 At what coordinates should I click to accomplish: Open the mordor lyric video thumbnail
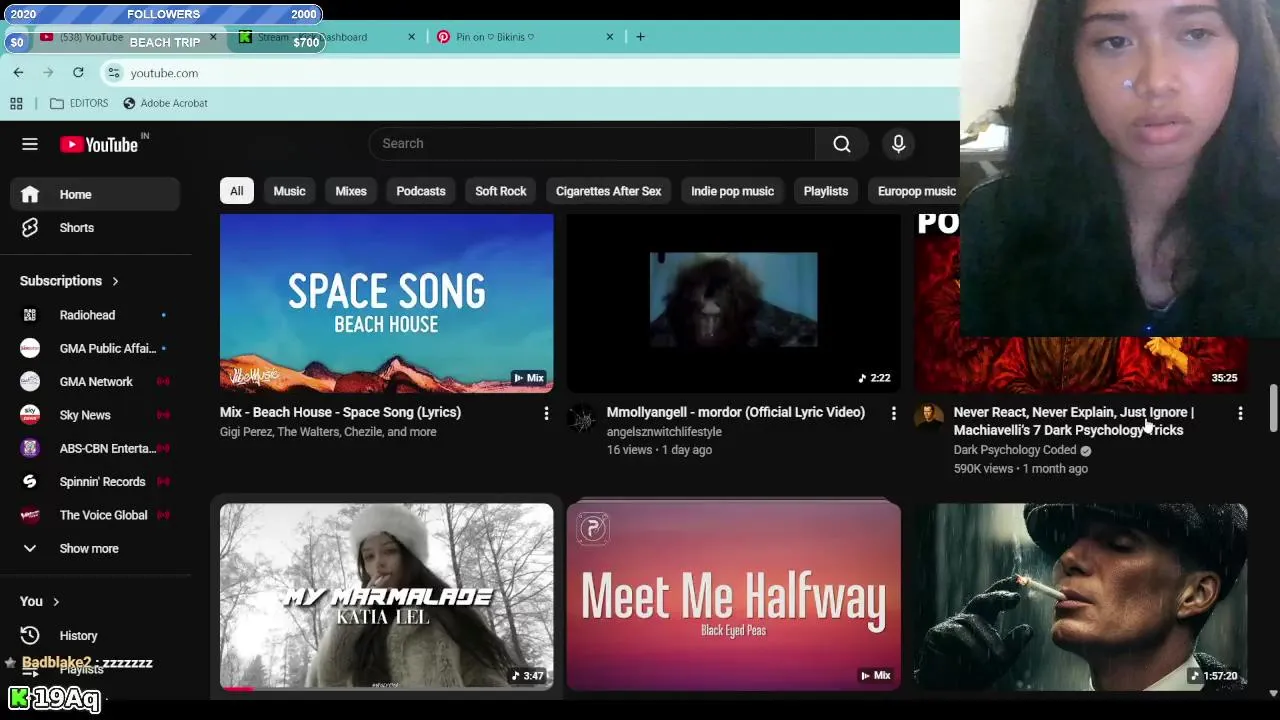tap(733, 303)
